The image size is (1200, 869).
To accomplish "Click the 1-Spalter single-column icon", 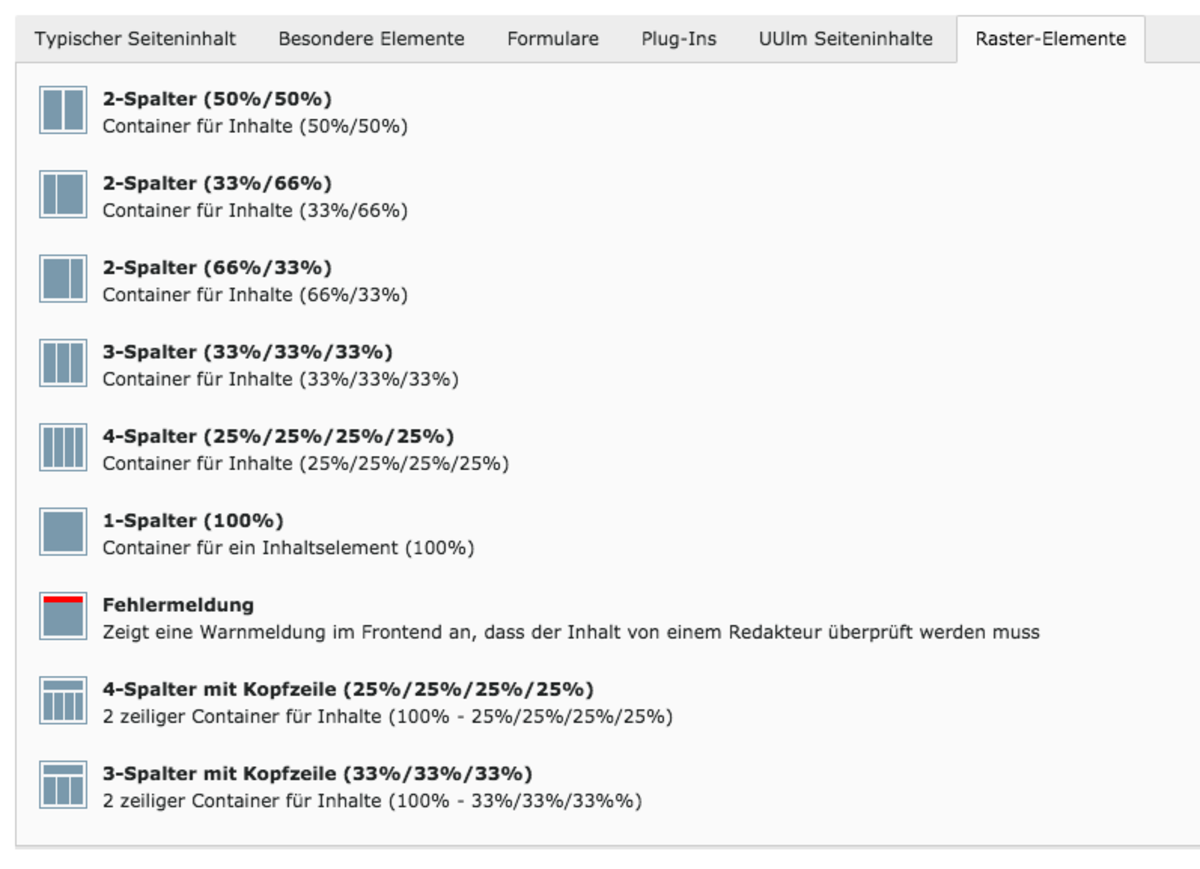I will click(x=63, y=532).
